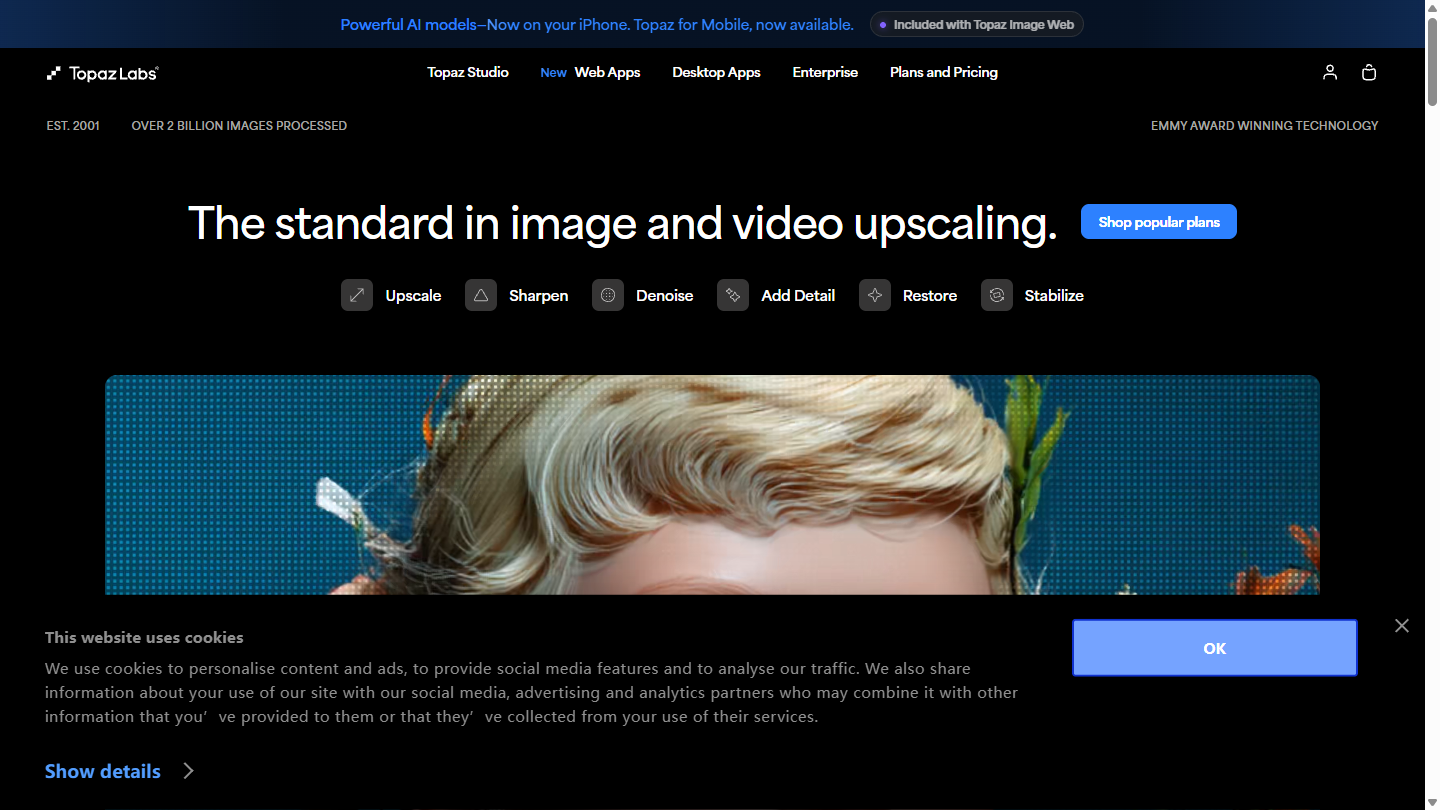Close the cookie banner with X
The width and height of the screenshot is (1440, 810).
pyautogui.click(x=1402, y=625)
